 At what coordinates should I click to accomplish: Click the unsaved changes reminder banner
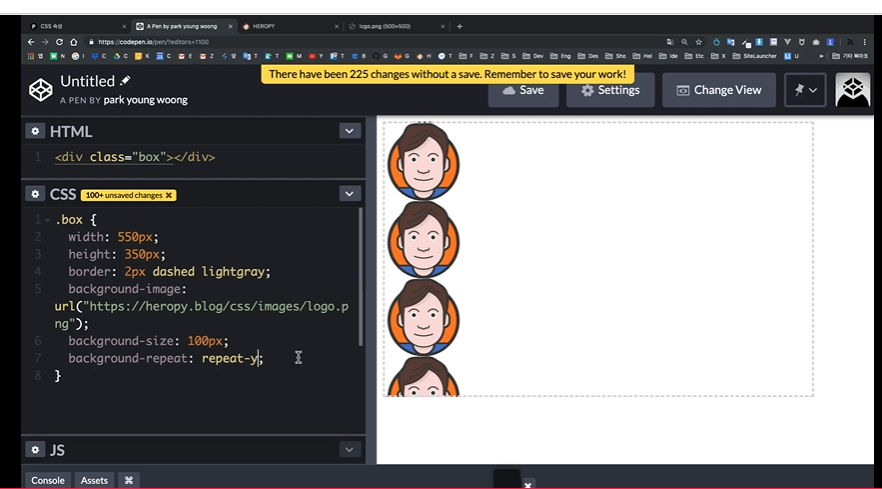(447, 74)
